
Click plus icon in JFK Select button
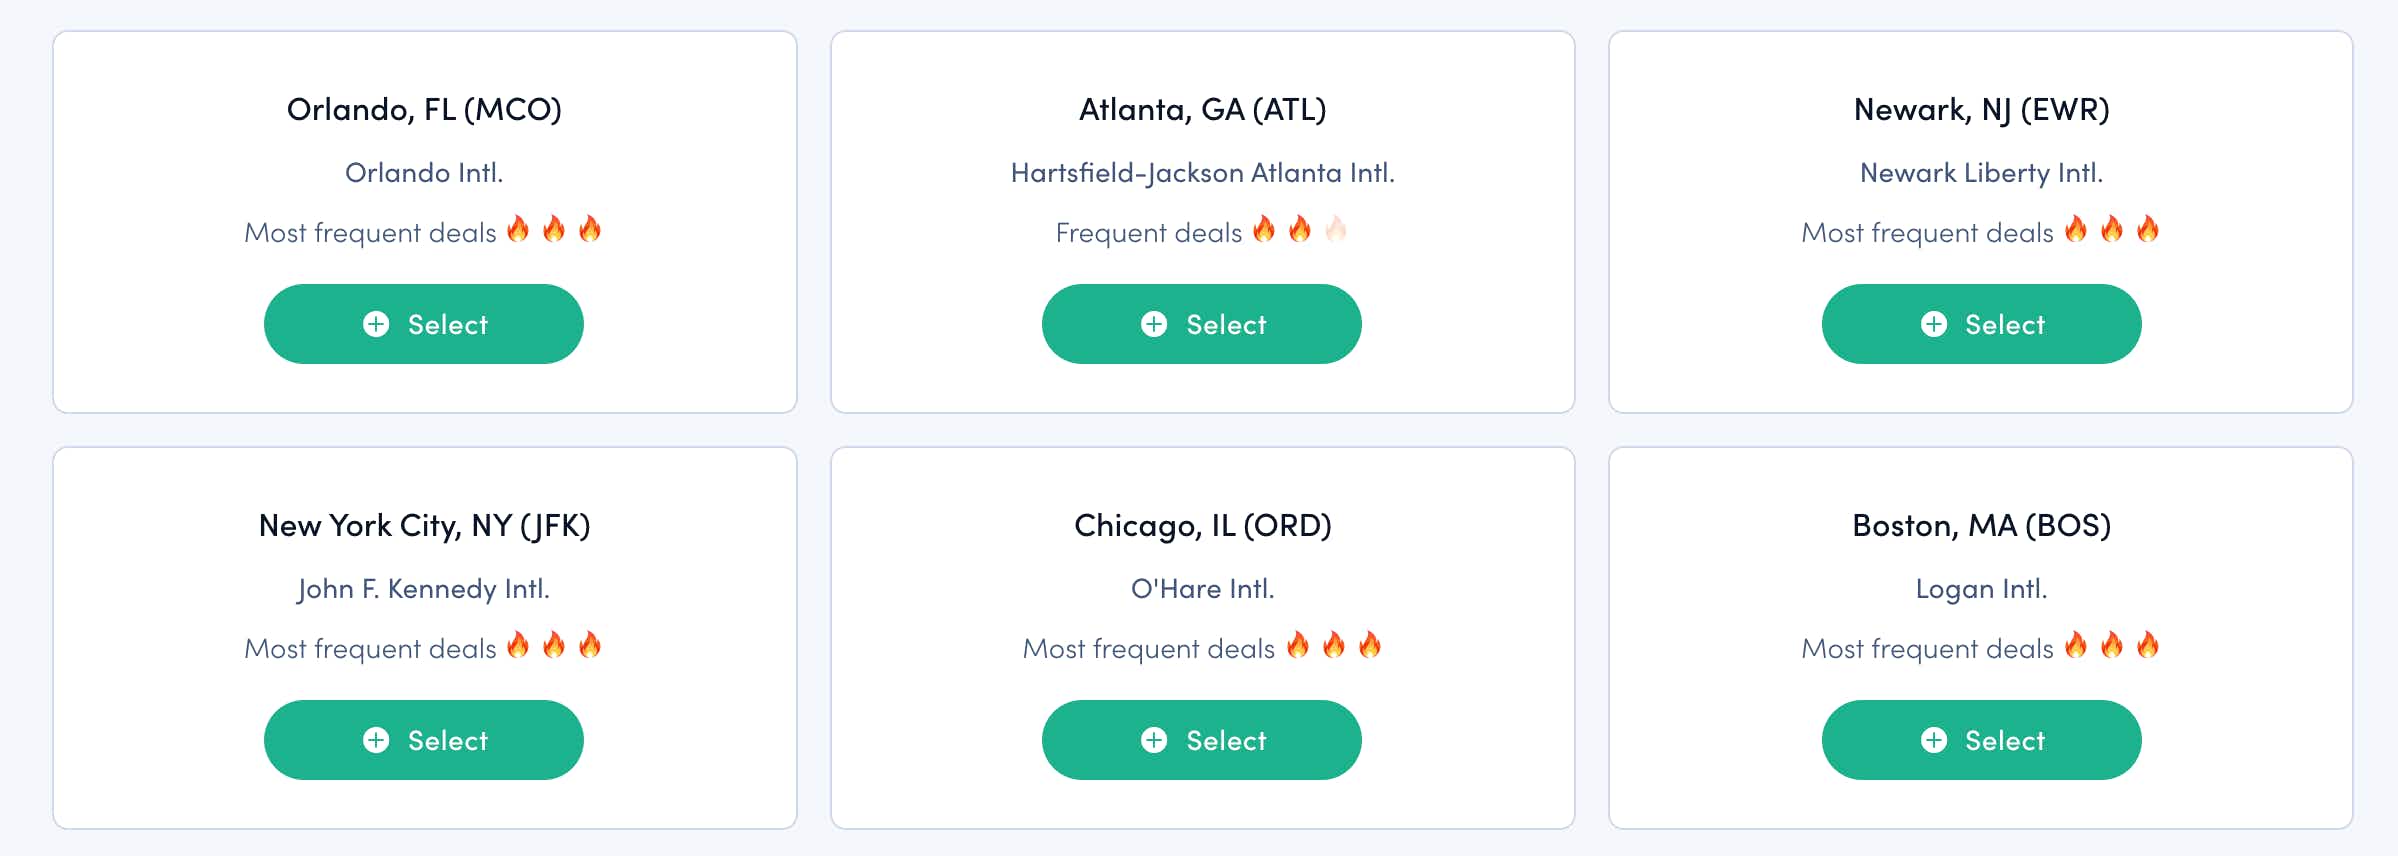click(x=376, y=740)
